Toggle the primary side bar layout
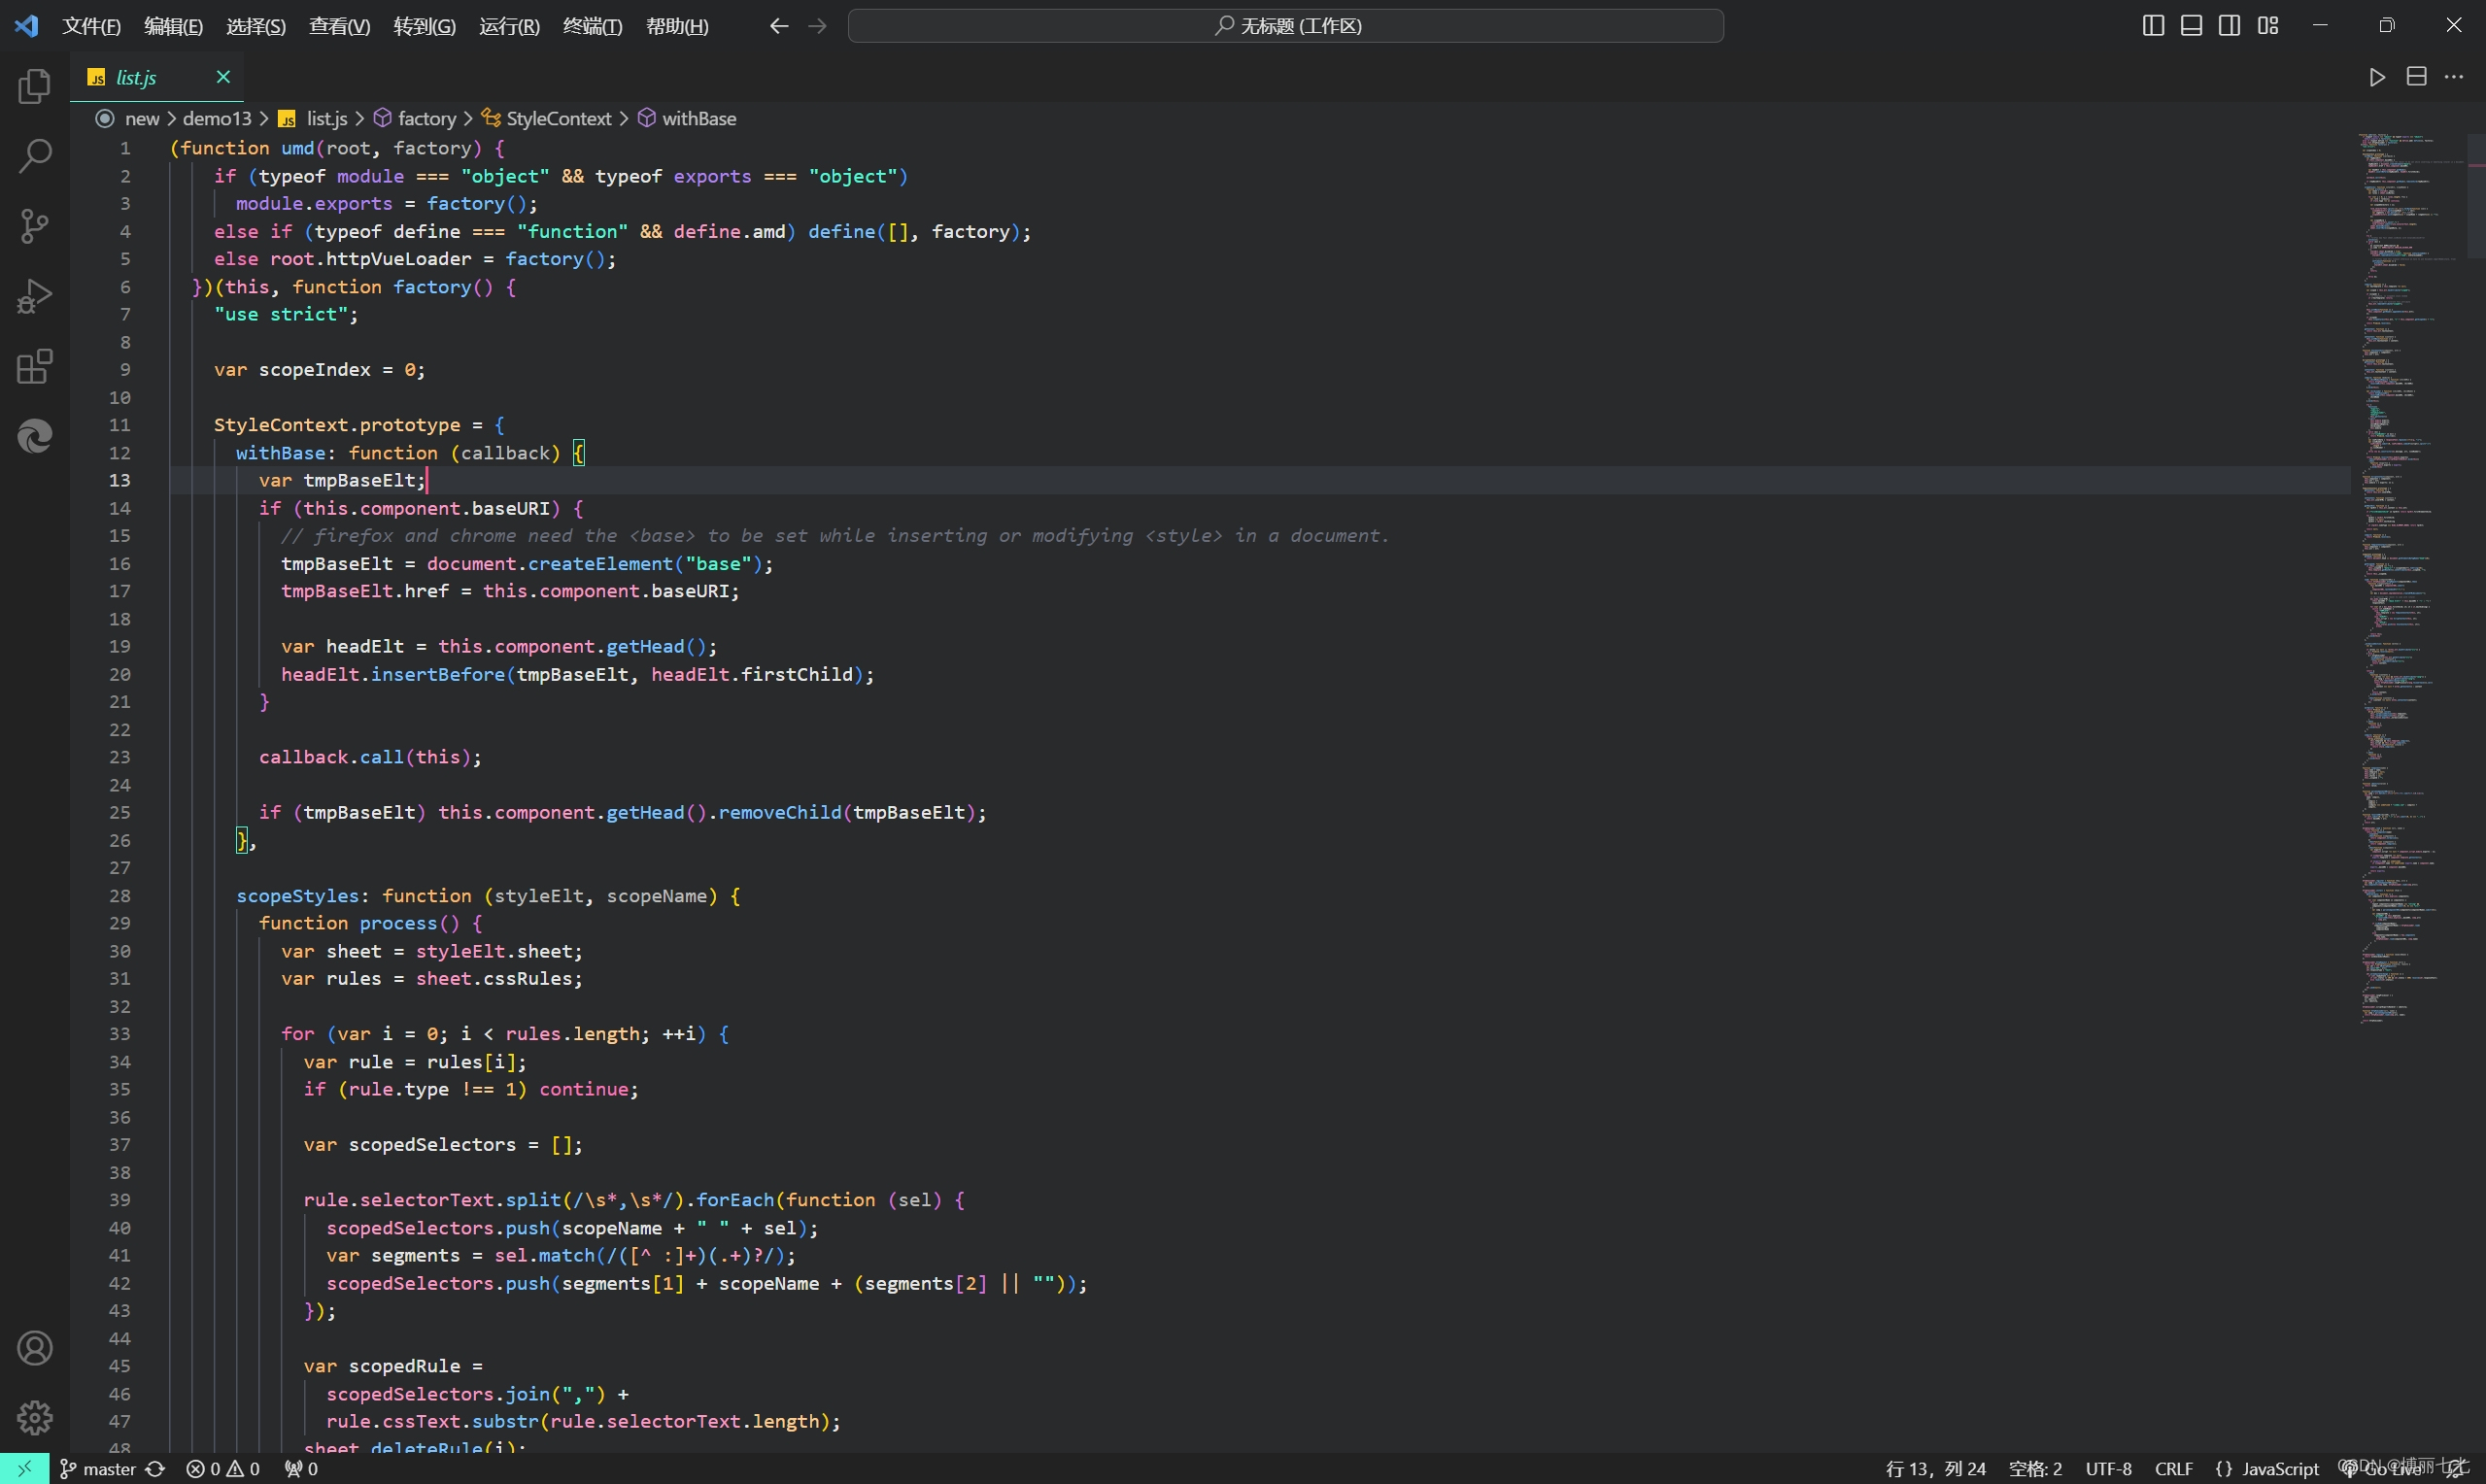The width and height of the screenshot is (2486, 1484). pos(2153,26)
